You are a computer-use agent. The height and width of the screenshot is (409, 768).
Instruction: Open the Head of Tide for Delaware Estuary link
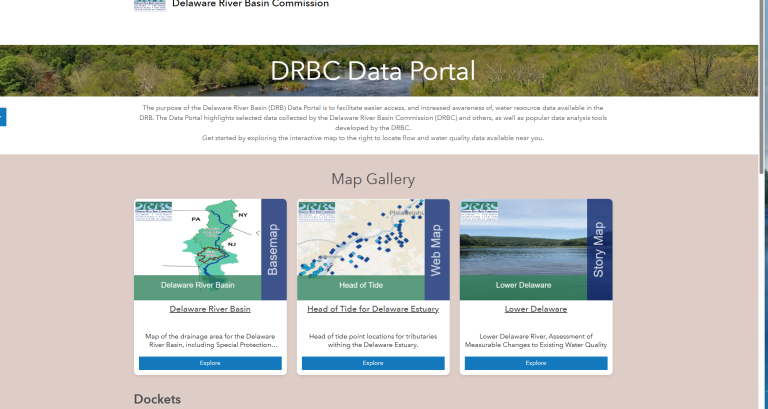pyautogui.click(x=373, y=310)
